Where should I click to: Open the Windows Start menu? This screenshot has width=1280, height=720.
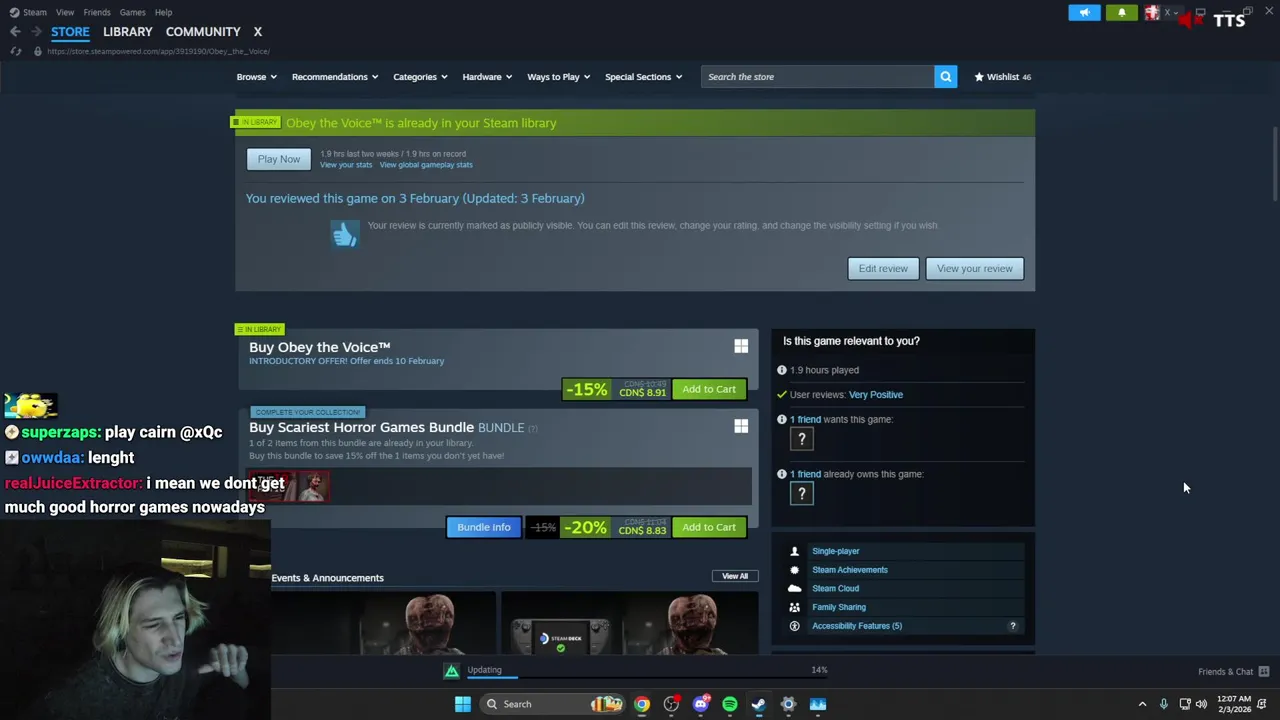pos(462,704)
